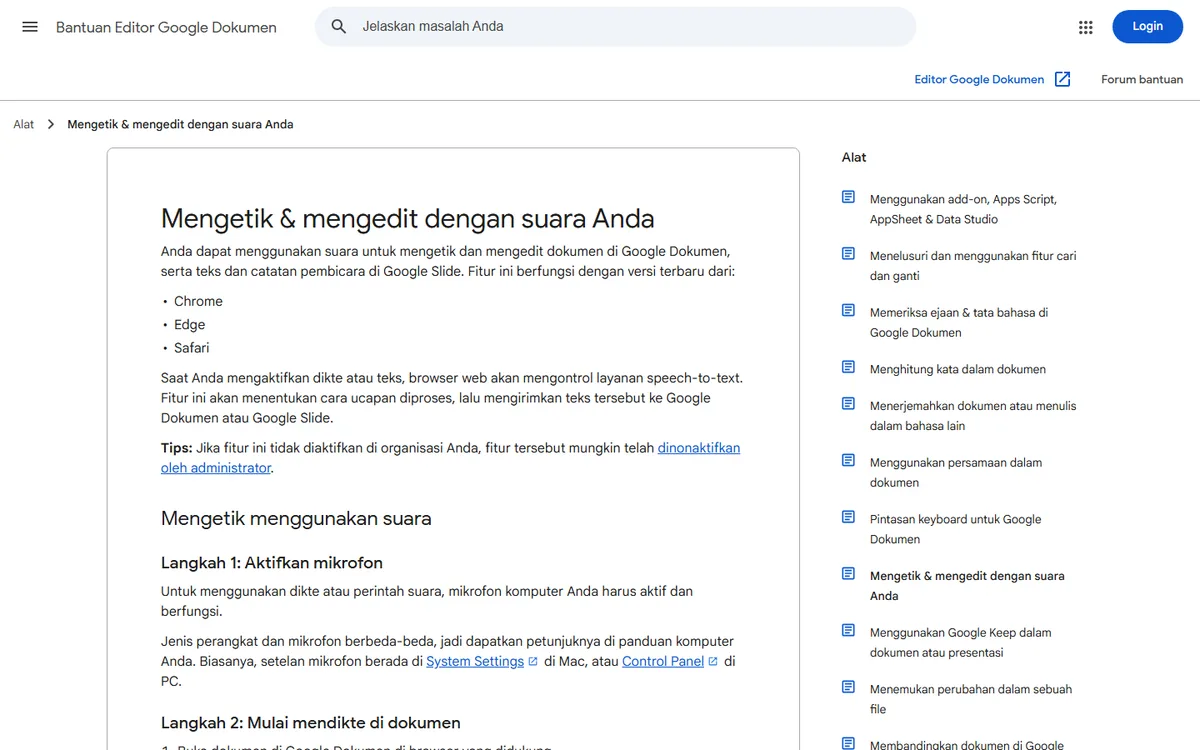Open Menggunakan persamaan dalam dokumen article
The width and height of the screenshot is (1200, 750).
pyautogui.click(x=956, y=472)
